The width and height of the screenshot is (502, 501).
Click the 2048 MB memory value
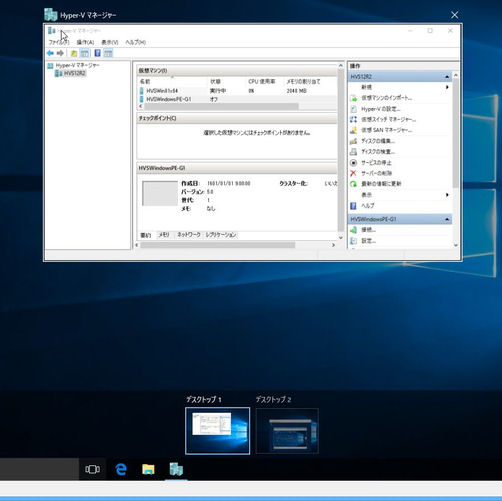296,91
